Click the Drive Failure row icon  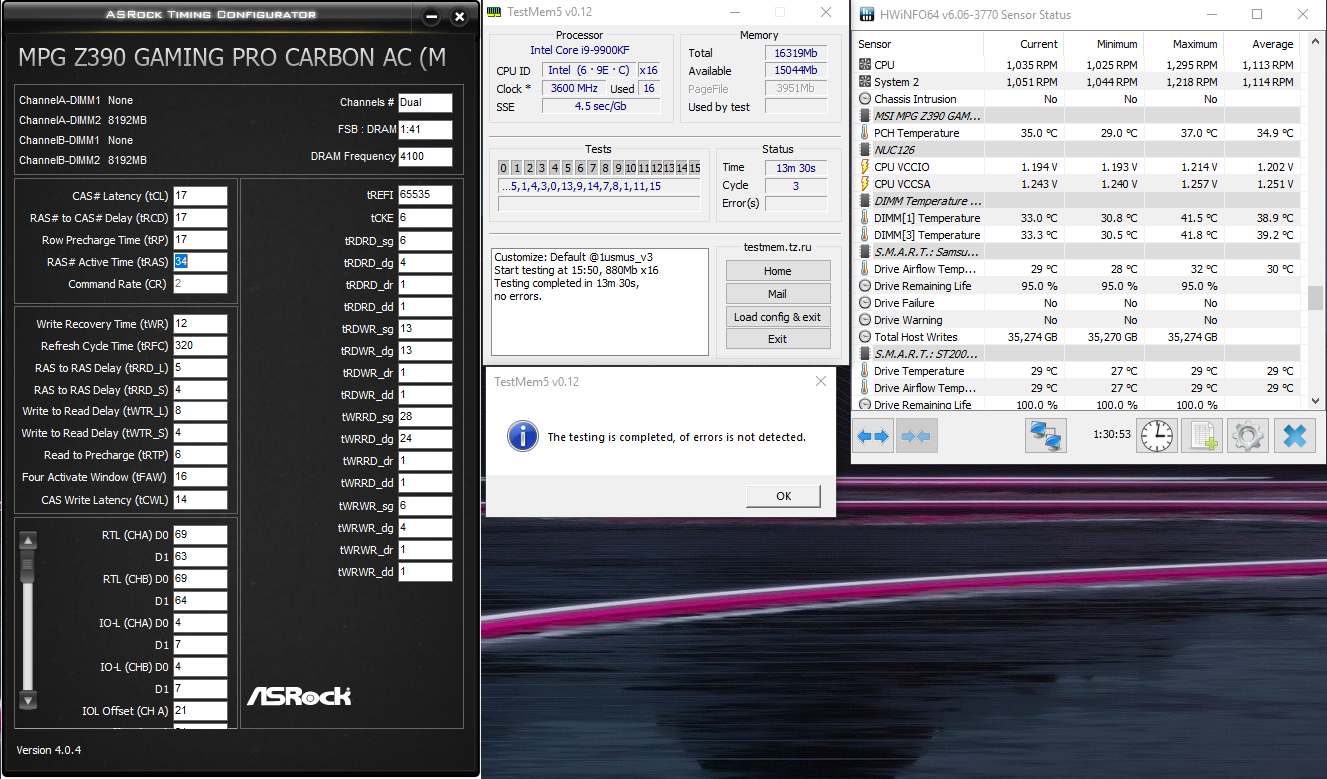point(865,303)
